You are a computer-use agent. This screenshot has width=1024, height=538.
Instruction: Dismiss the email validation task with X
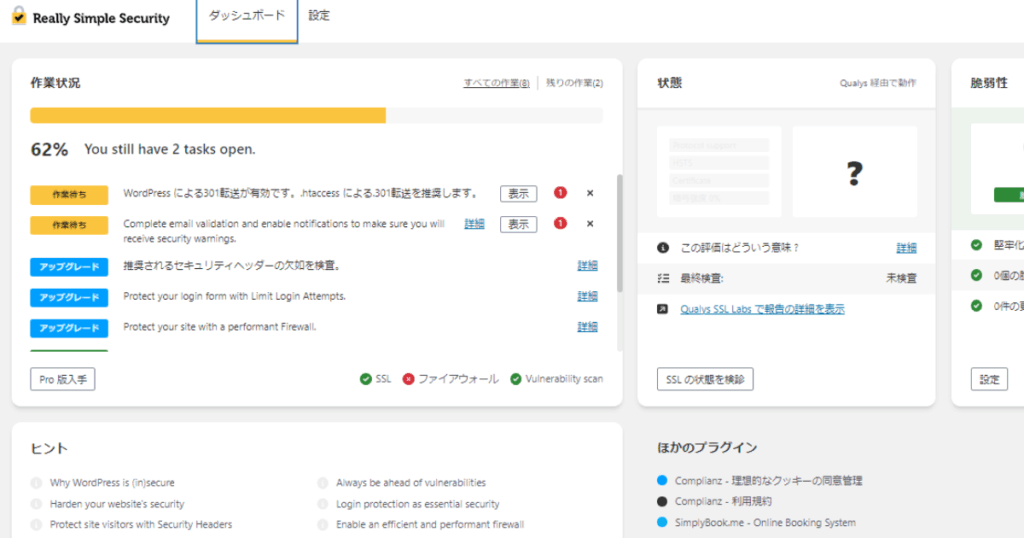click(x=590, y=224)
